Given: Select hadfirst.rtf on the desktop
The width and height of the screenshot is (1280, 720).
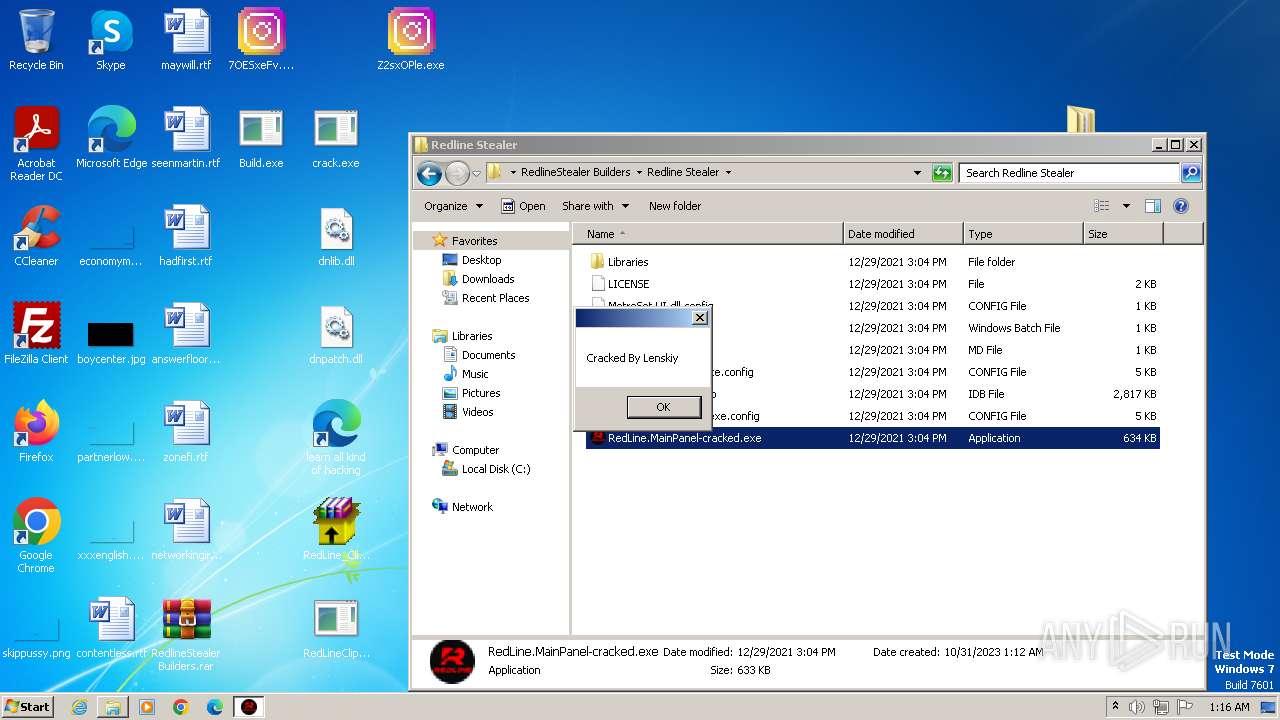Looking at the screenshot, I should click(x=186, y=236).
